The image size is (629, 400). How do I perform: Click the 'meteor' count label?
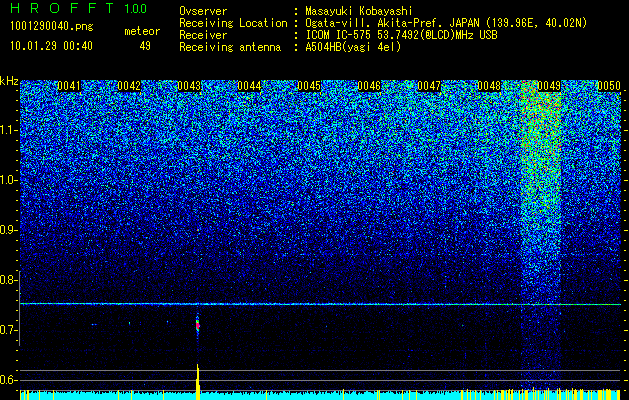coord(142,31)
